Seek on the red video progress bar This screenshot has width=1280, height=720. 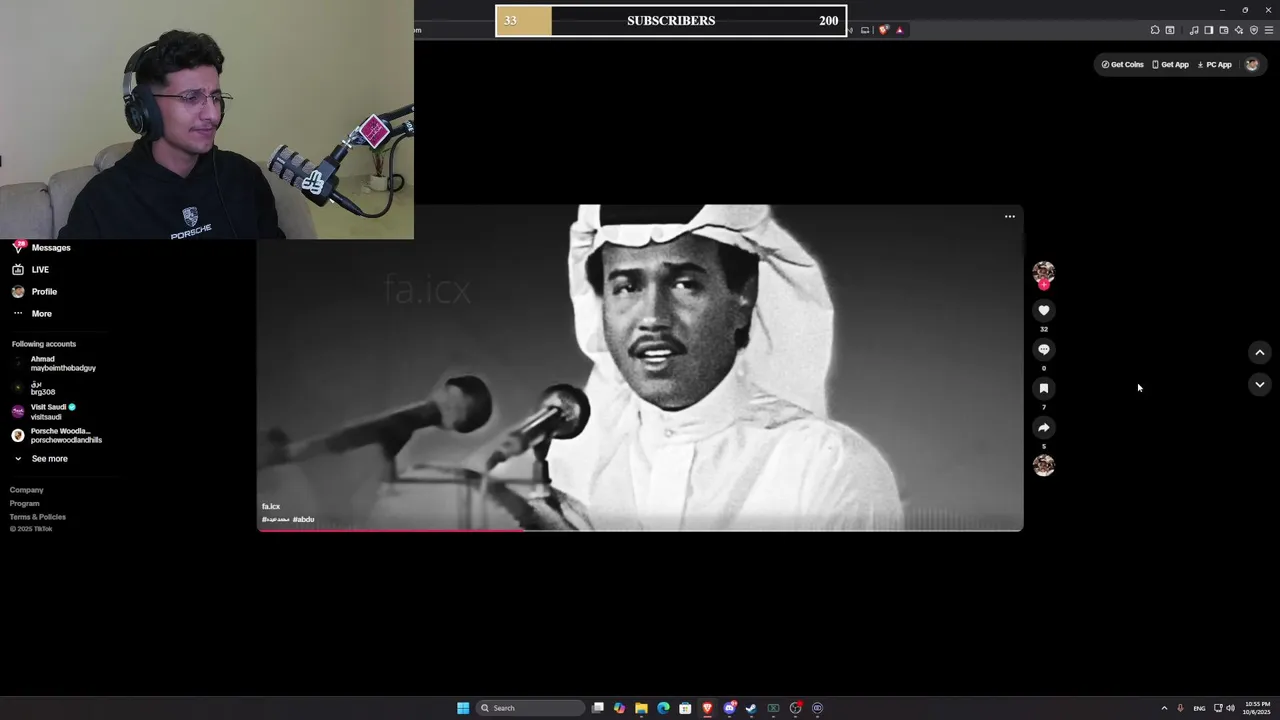coord(640,530)
